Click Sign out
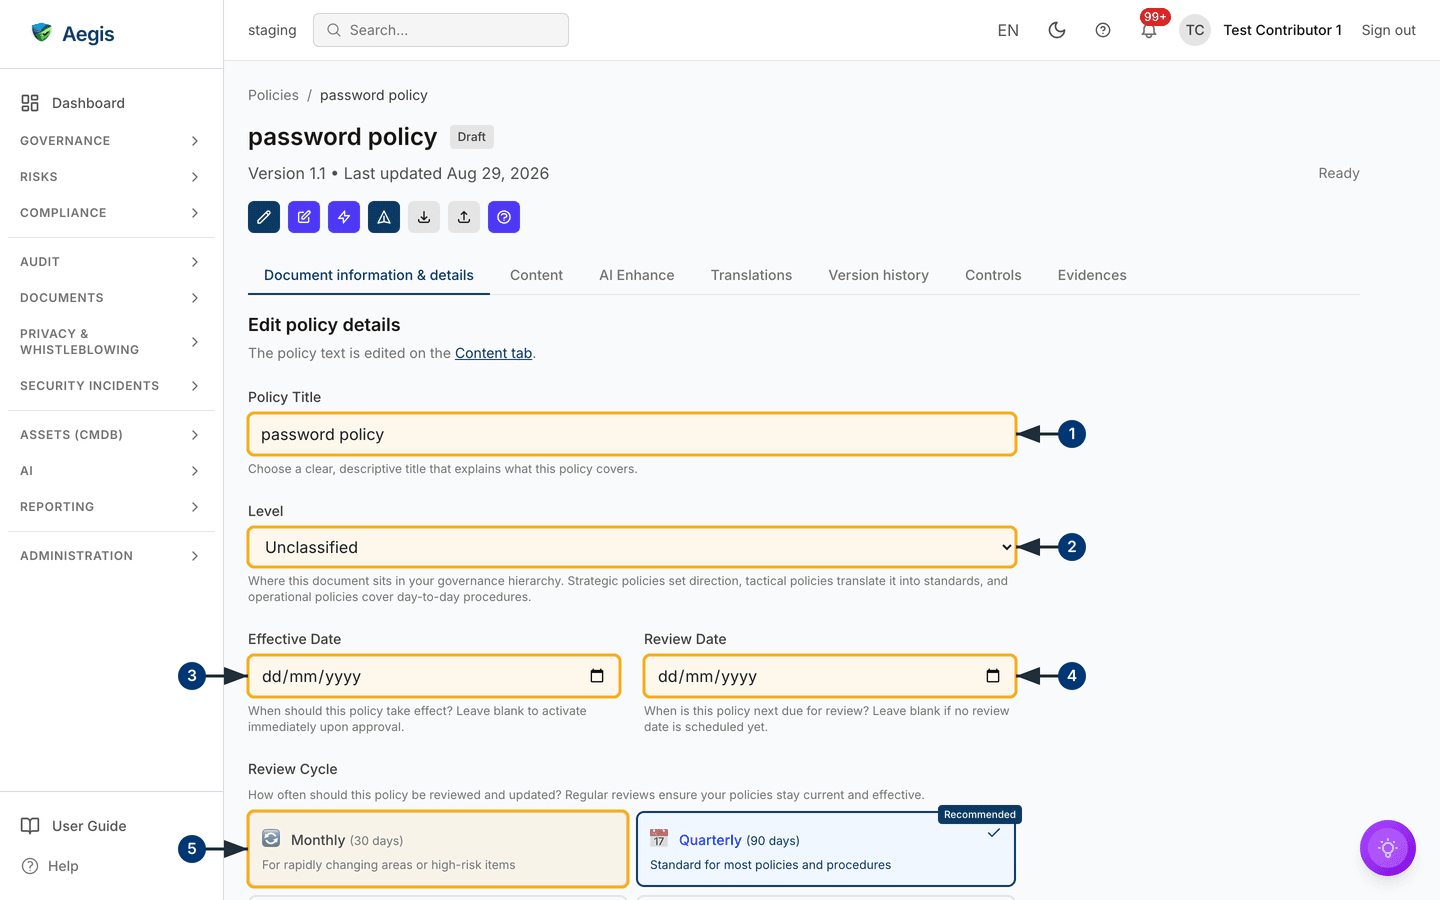 click(1388, 30)
